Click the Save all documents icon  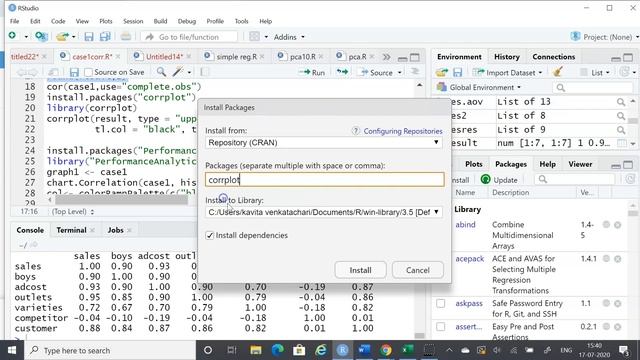pyautogui.click(x=105, y=37)
